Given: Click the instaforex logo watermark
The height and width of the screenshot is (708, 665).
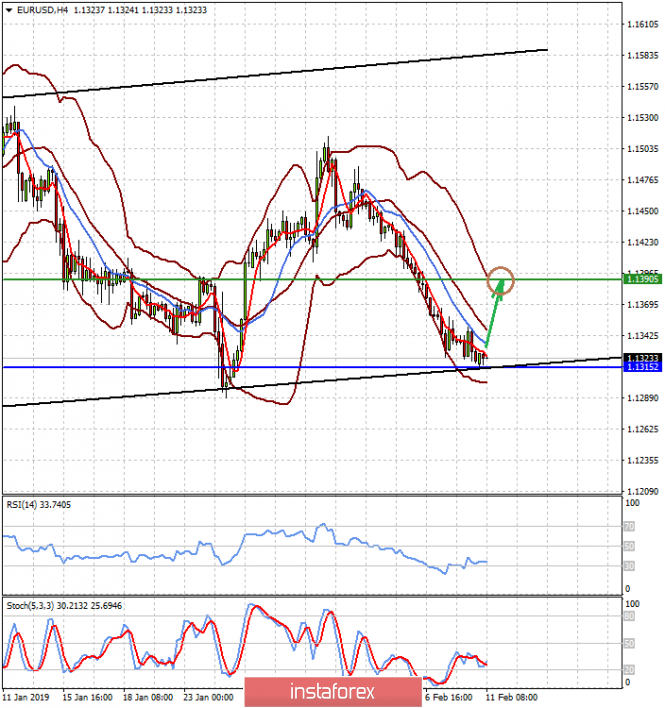Looking at the screenshot, I should coord(332,691).
